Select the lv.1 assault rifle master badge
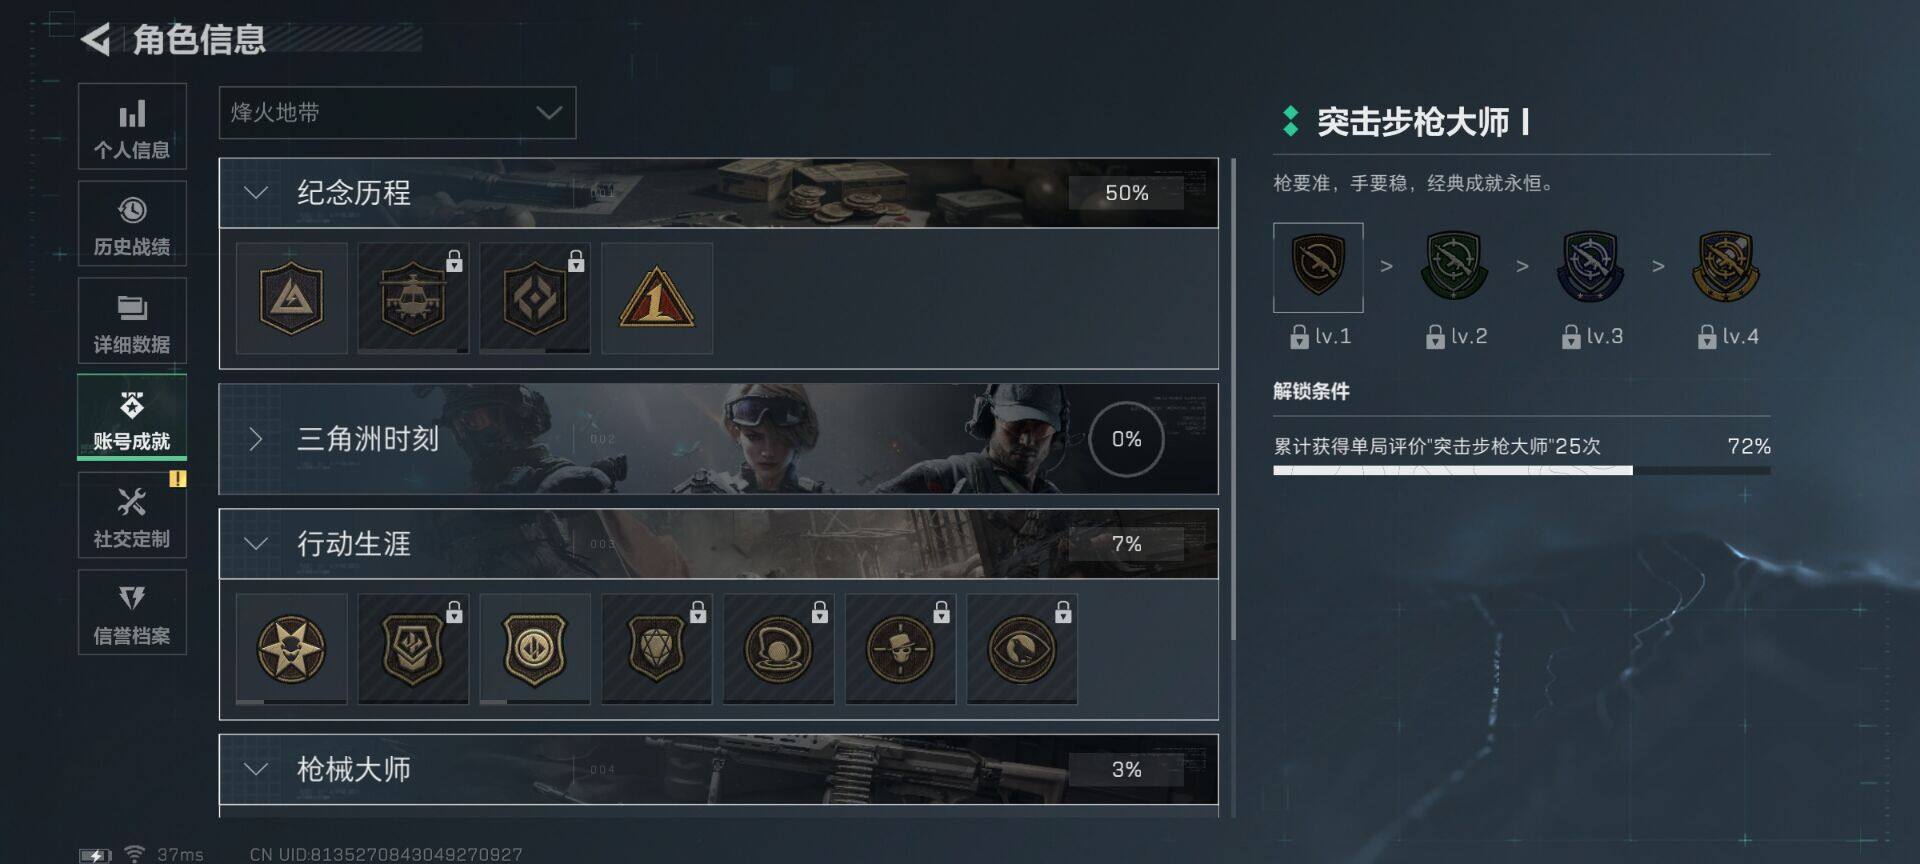This screenshot has width=1920, height=864. pos(1318,267)
